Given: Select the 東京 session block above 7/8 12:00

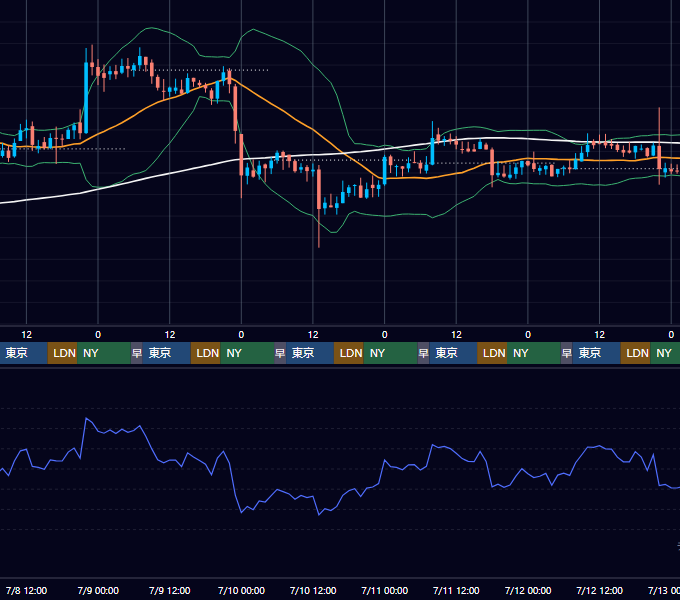Looking at the screenshot, I should [23, 353].
